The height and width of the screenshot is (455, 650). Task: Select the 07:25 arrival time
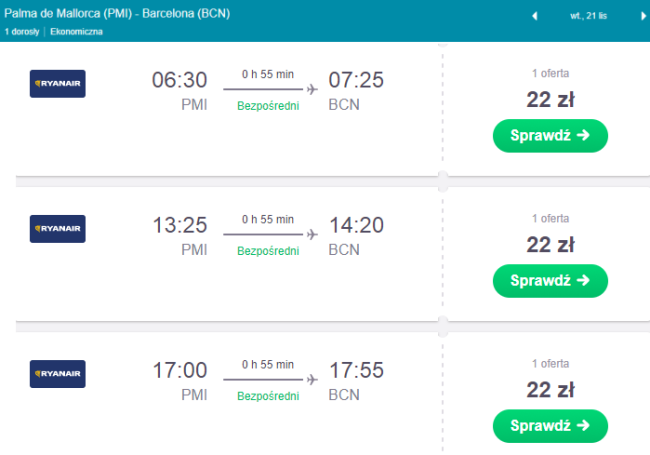point(356,80)
